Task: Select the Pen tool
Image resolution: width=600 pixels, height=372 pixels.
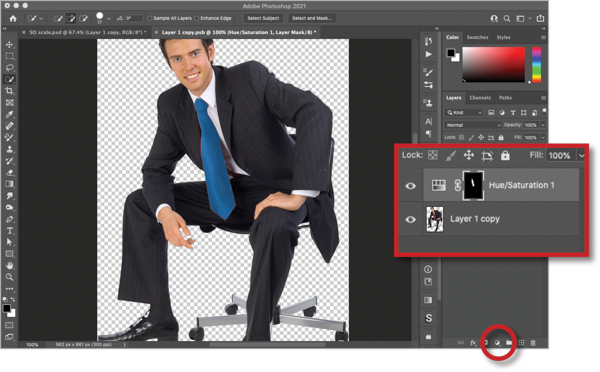Action: pos(9,219)
